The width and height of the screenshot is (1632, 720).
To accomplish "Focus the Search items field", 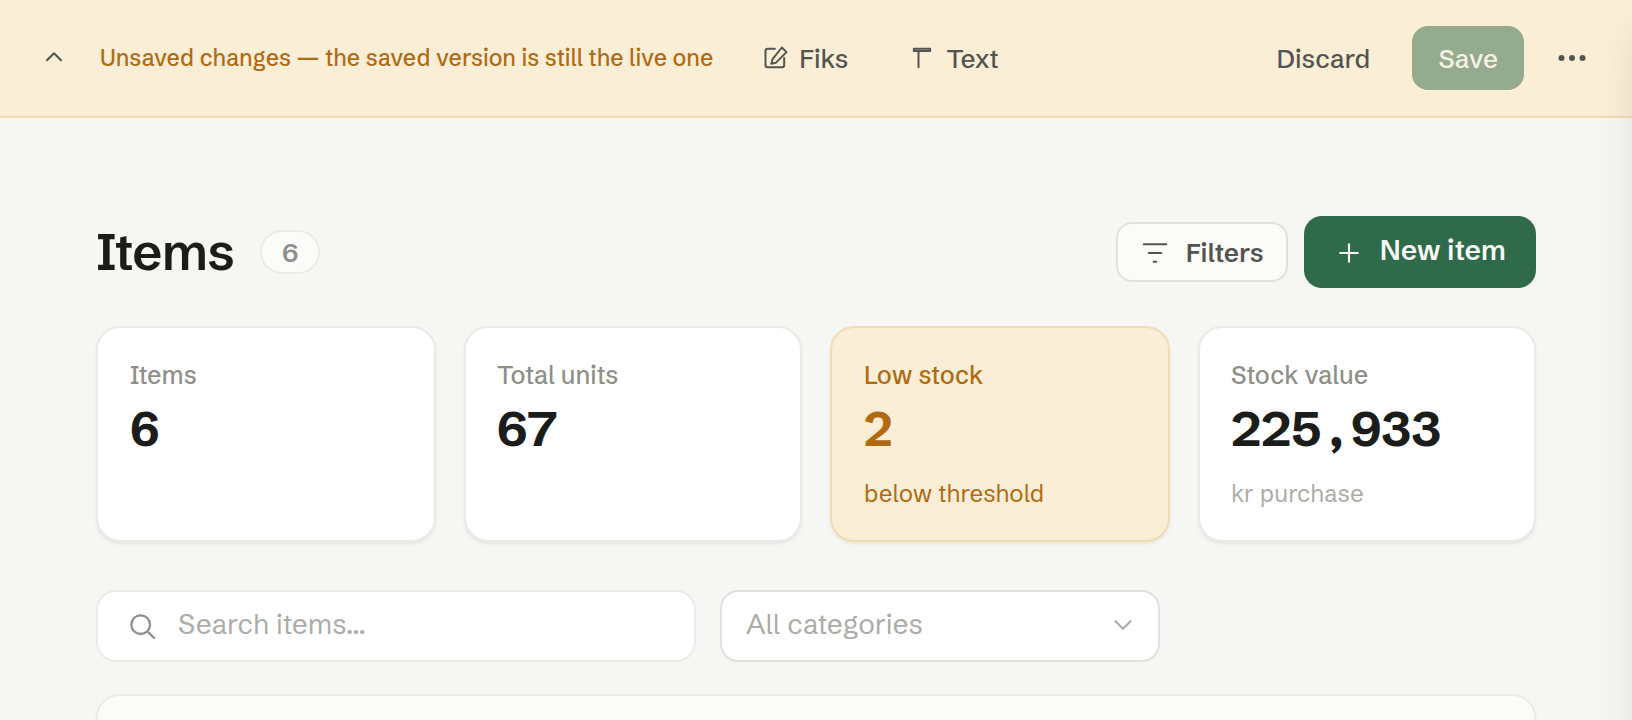I will (x=396, y=626).
